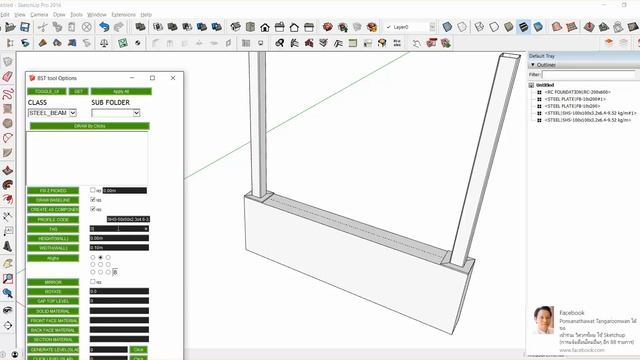Click the blue Undo arrow

point(104,27)
